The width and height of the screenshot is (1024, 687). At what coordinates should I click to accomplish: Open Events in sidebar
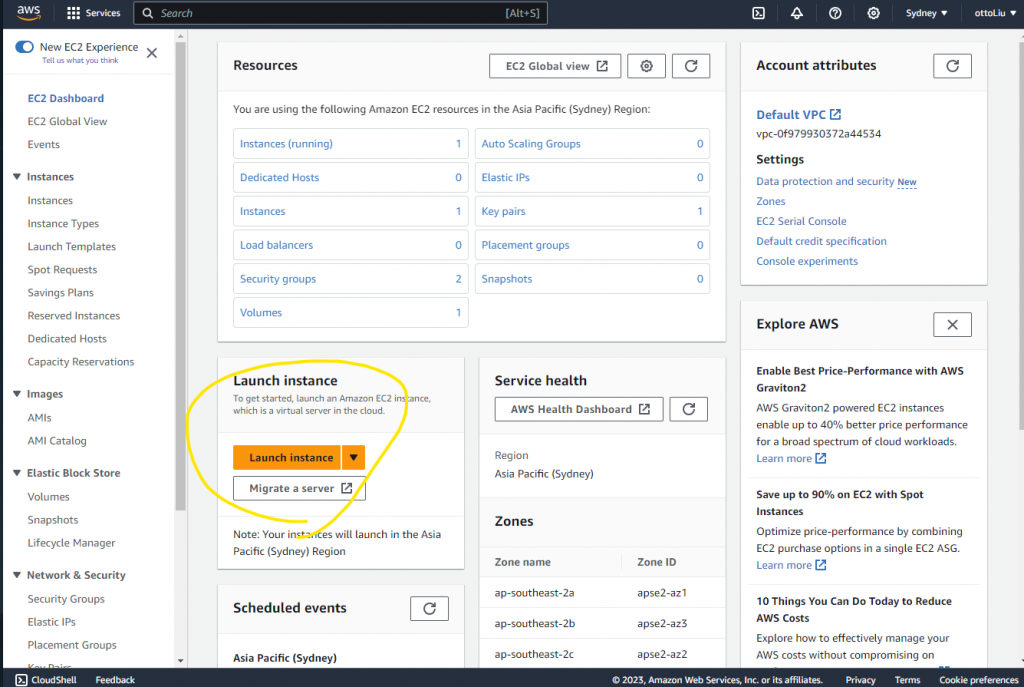click(x=43, y=144)
